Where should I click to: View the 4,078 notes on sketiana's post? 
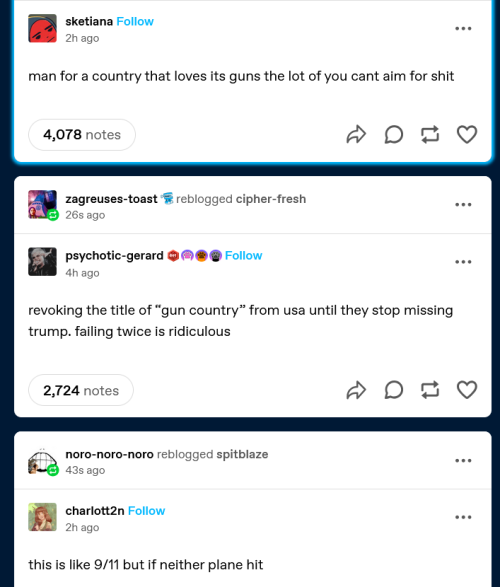[x=82, y=135]
